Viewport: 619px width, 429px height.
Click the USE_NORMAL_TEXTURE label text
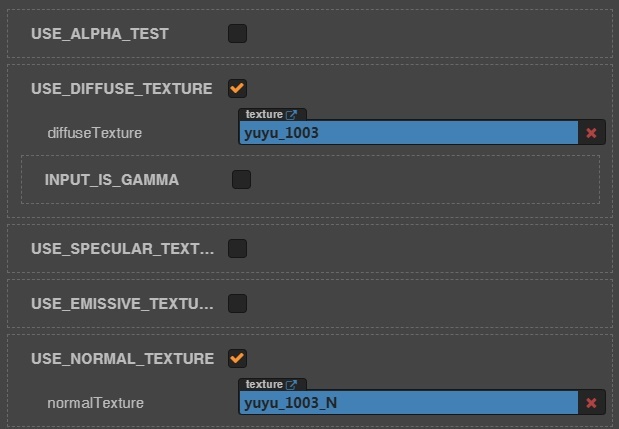tap(122, 359)
